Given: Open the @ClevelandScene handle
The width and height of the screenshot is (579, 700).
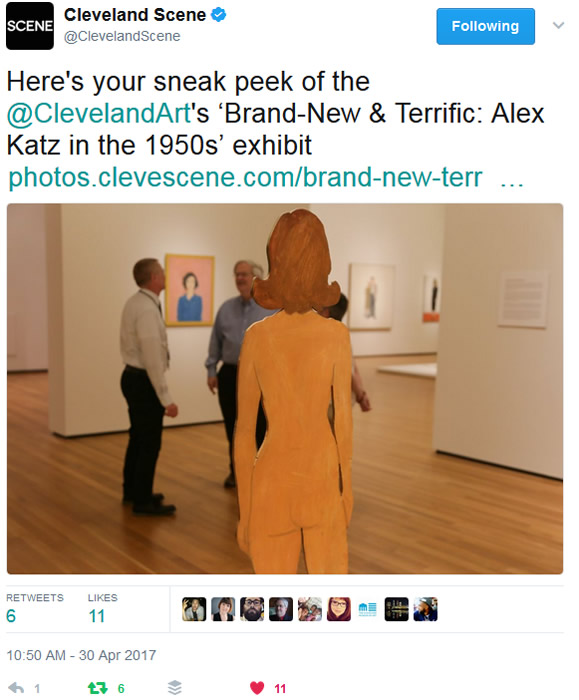Looking at the screenshot, I should tap(122, 36).
